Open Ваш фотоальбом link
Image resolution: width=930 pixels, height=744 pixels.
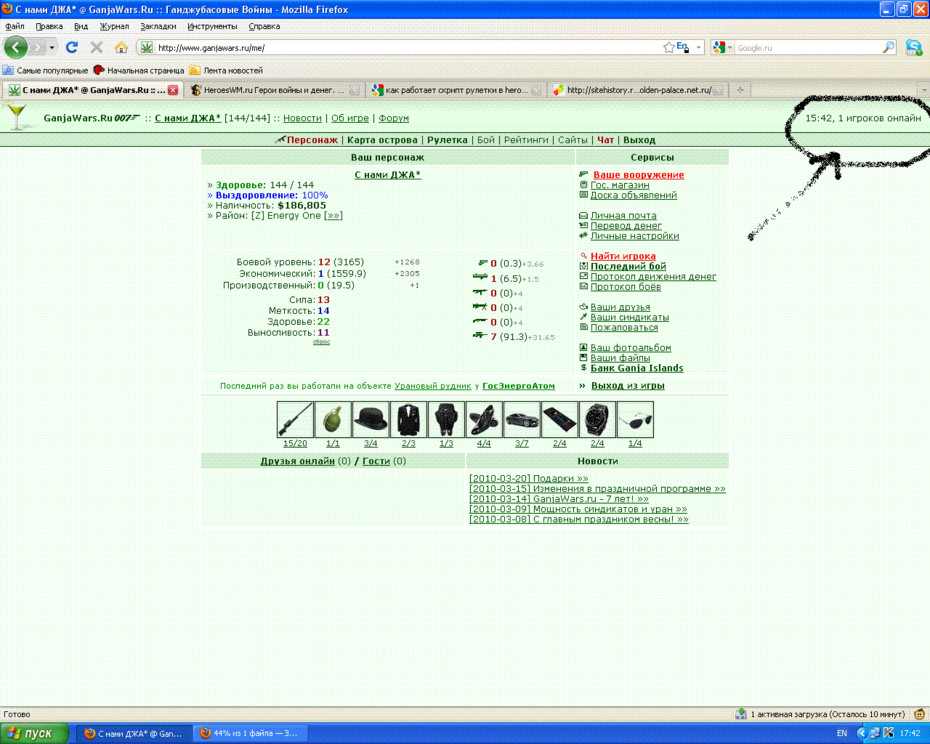point(630,348)
